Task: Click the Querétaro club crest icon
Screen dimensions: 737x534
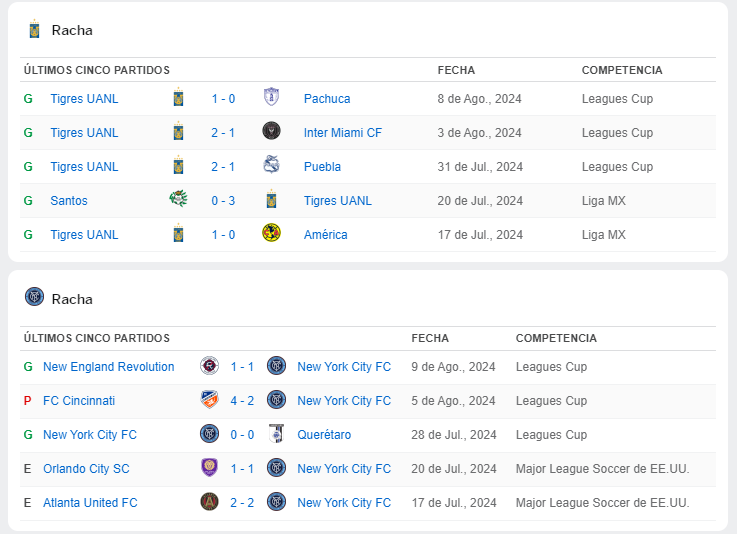Action: click(x=277, y=434)
